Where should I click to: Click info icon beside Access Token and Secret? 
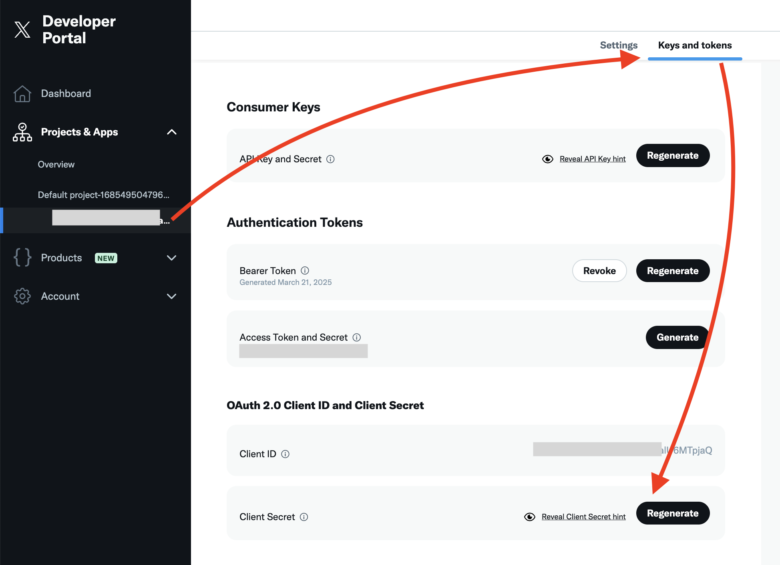coord(357,337)
